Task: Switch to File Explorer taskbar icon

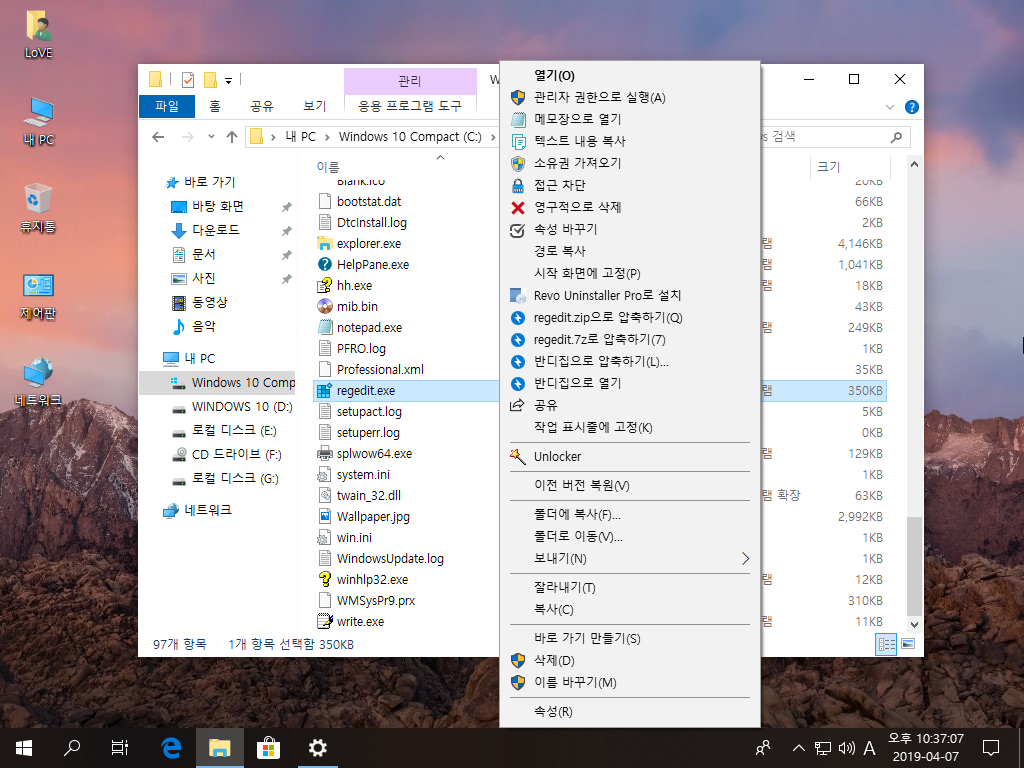Action: point(219,748)
